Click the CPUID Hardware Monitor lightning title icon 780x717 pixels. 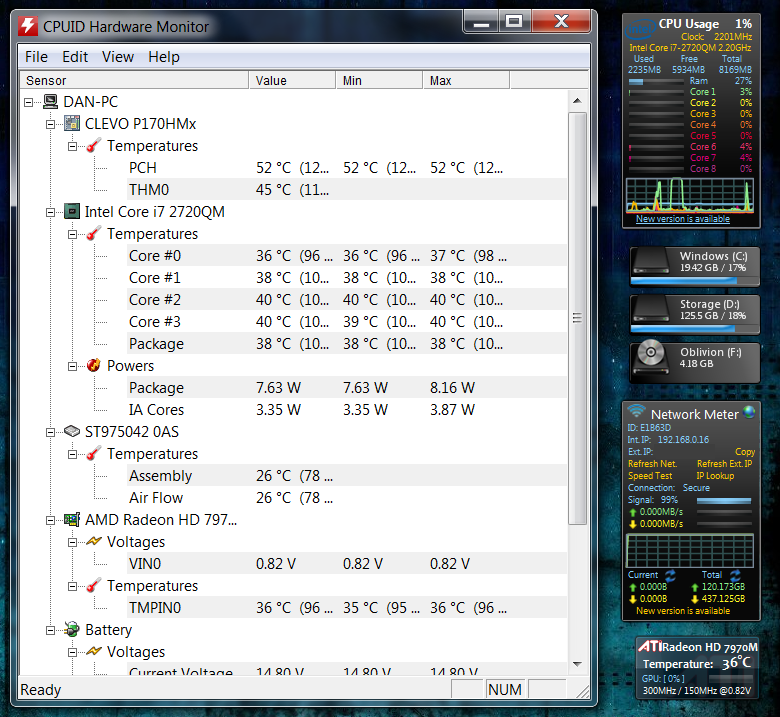coord(28,26)
